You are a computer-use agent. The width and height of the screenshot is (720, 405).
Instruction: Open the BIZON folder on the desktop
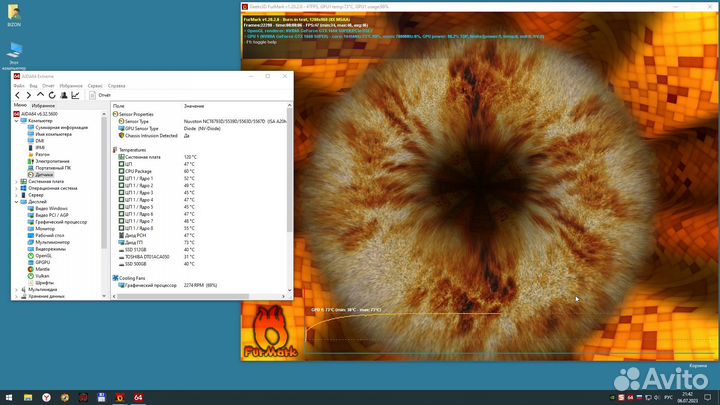[14, 15]
